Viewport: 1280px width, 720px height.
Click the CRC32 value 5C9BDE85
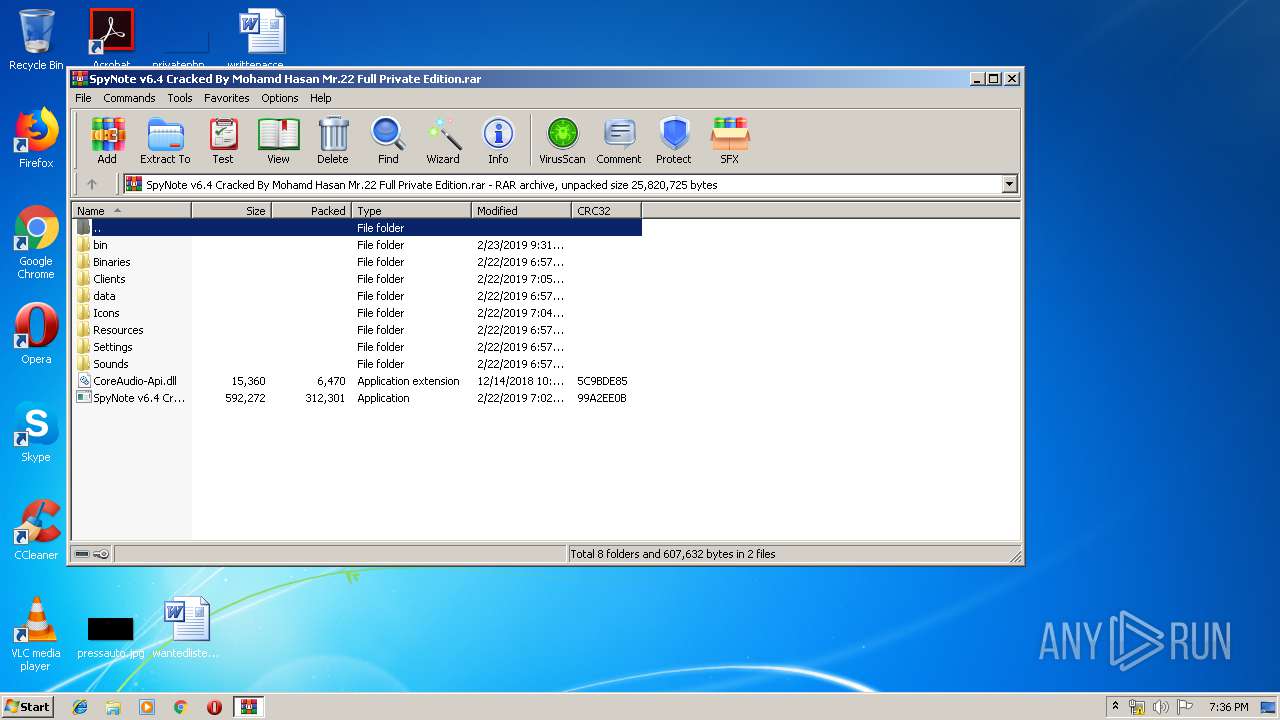pos(602,381)
